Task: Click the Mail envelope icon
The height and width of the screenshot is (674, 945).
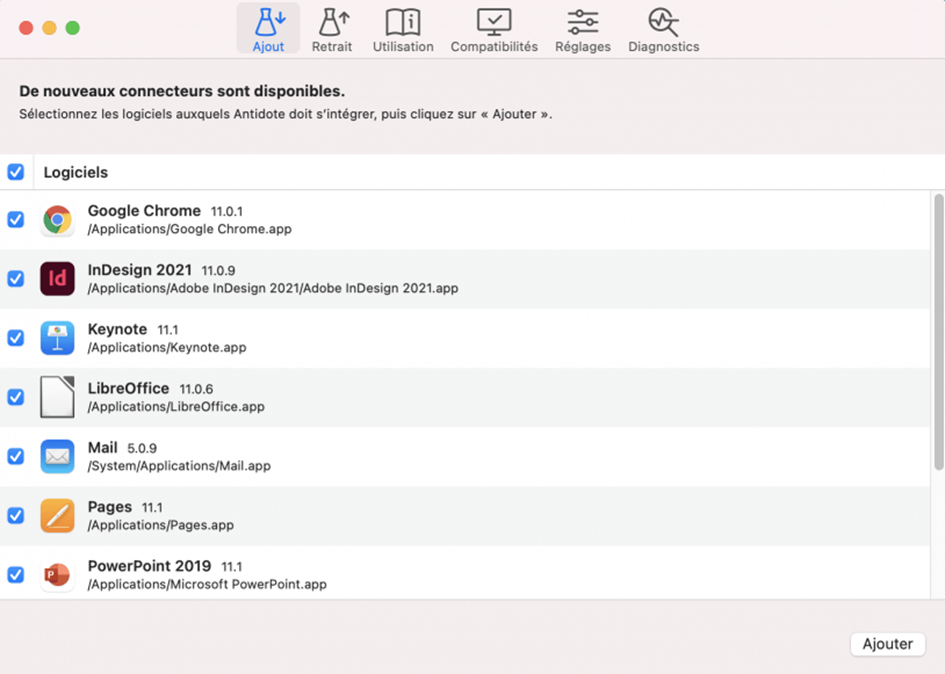Action: (57, 456)
